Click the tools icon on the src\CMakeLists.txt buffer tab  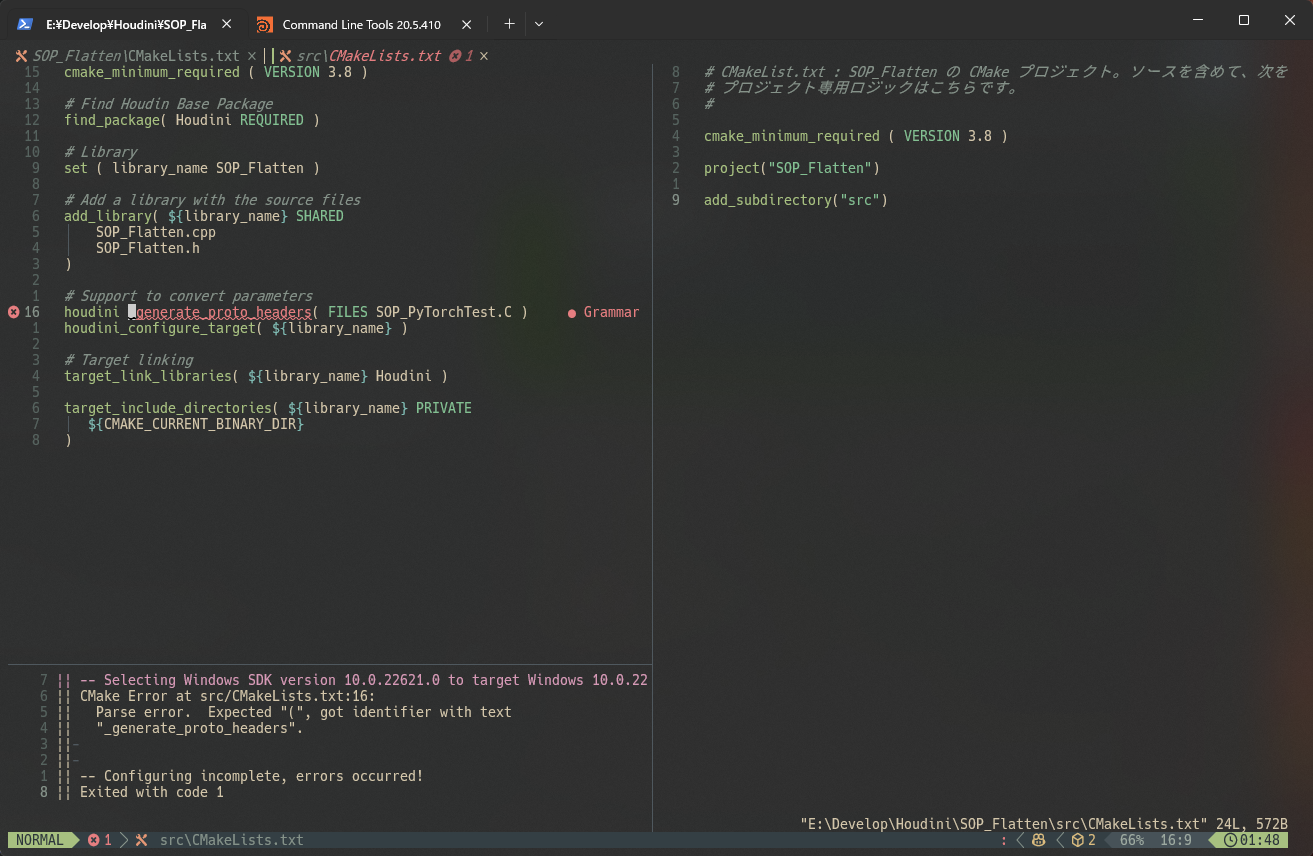click(285, 56)
